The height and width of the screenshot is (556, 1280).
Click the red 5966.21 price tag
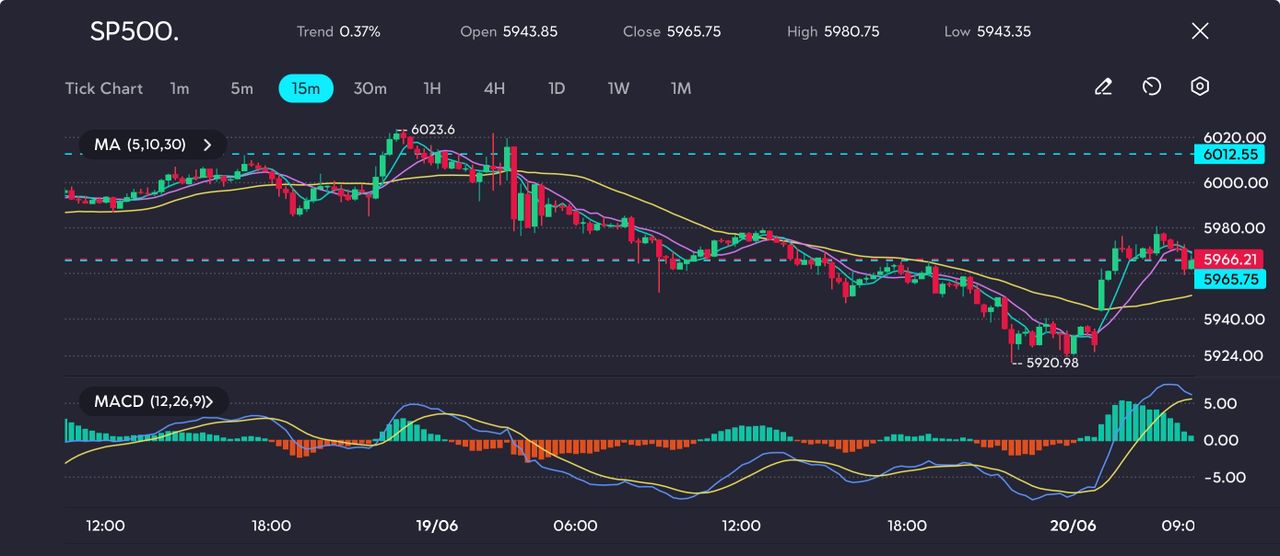pyautogui.click(x=1230, y=259)
